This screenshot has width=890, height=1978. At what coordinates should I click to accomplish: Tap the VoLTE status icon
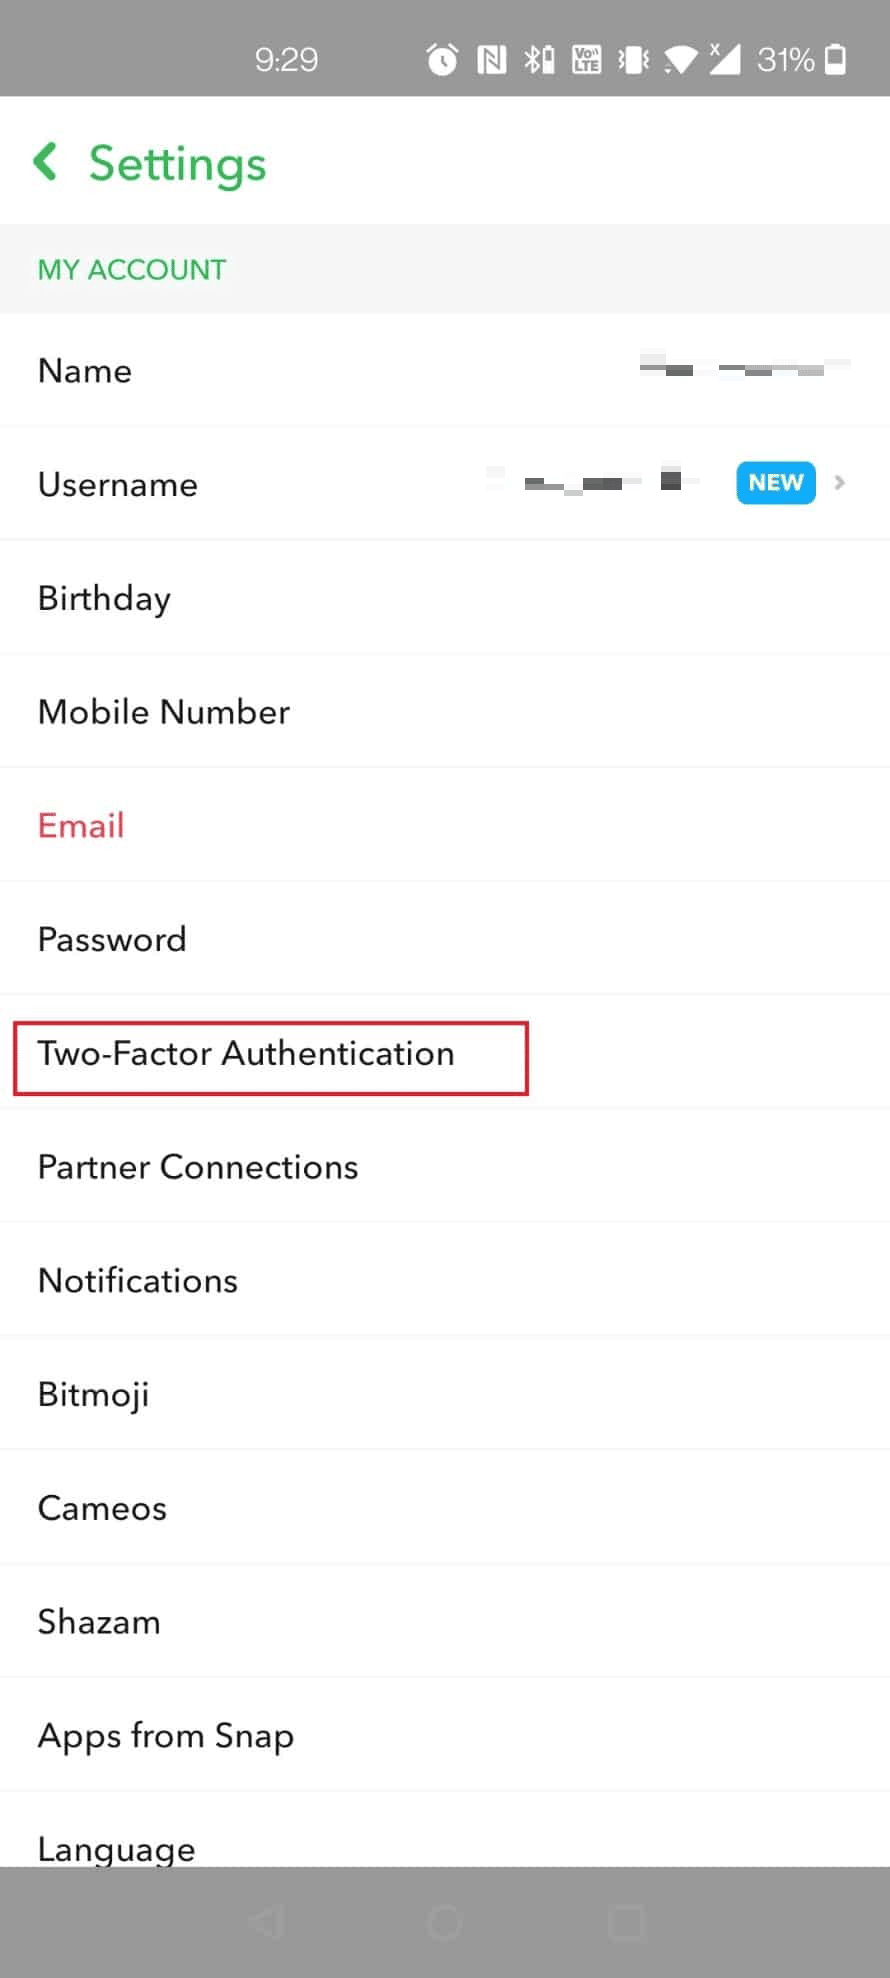point(586,60)
